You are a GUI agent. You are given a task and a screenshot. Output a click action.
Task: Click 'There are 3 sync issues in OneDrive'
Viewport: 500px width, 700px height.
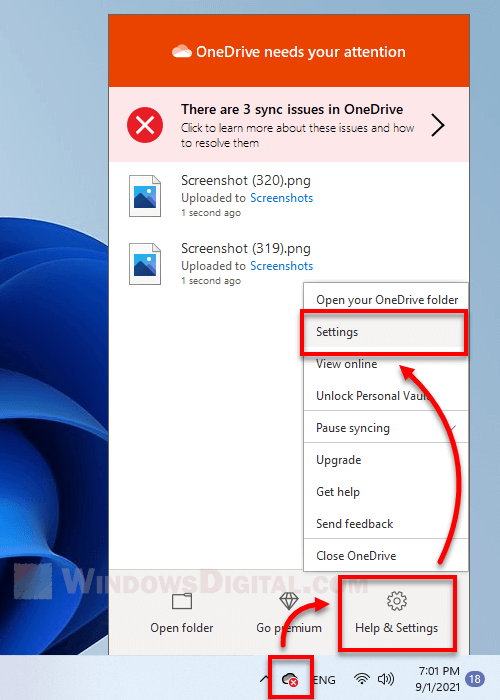(292, 109)
